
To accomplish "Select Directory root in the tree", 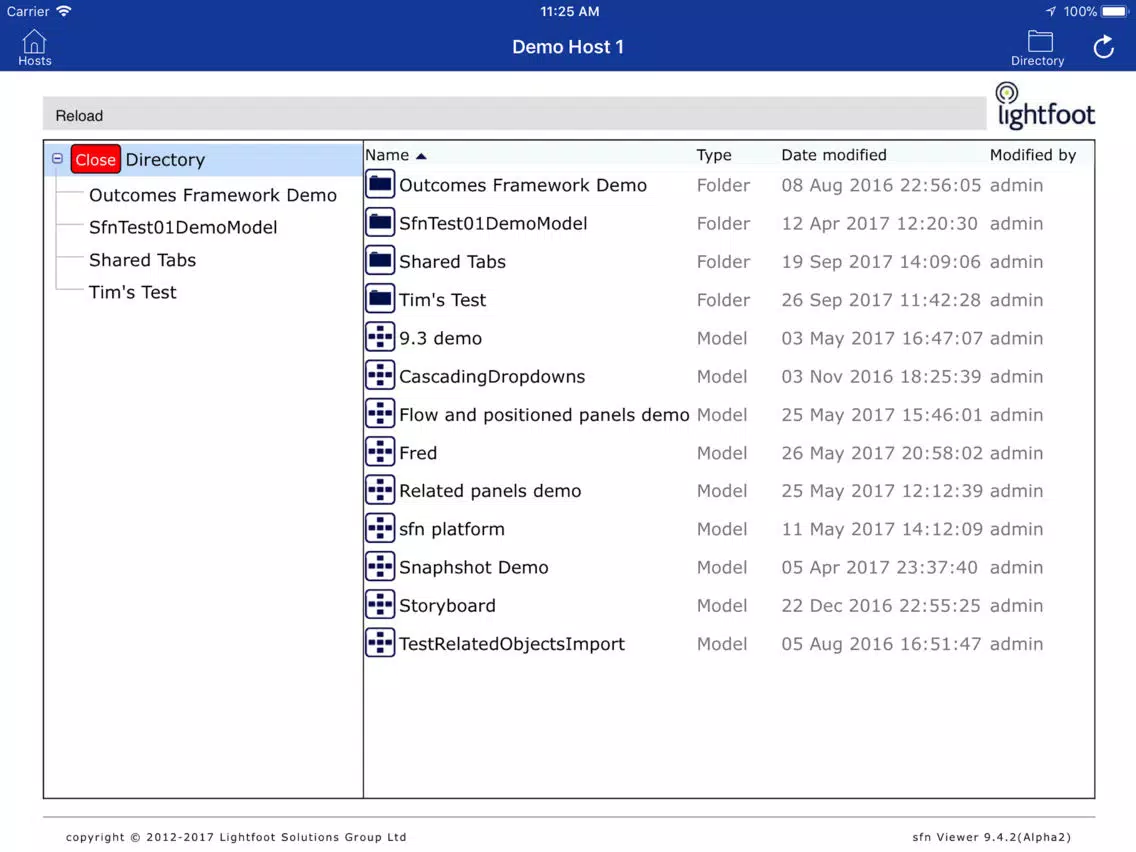I will (x=165, y=159).
